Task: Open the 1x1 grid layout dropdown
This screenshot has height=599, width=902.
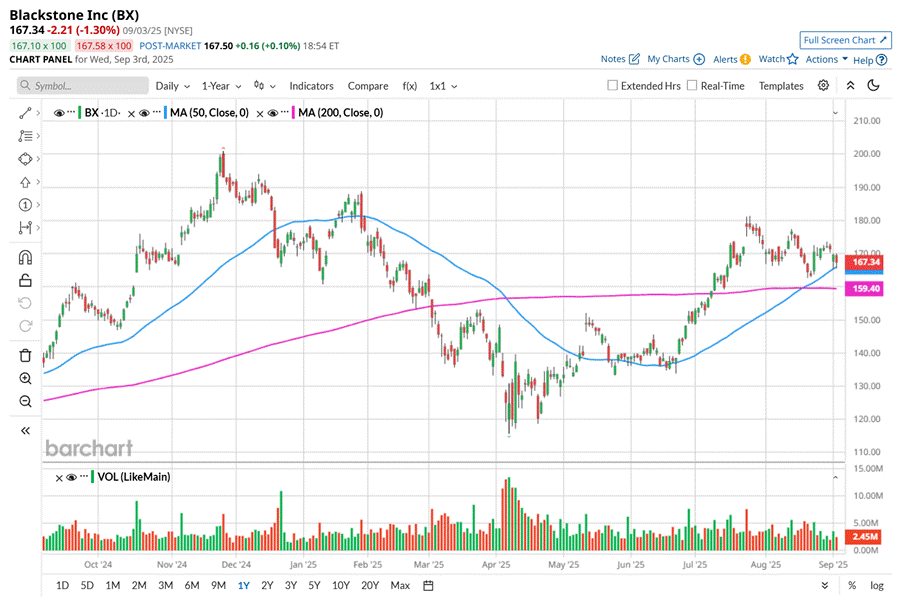Action: tap(444, 86)
